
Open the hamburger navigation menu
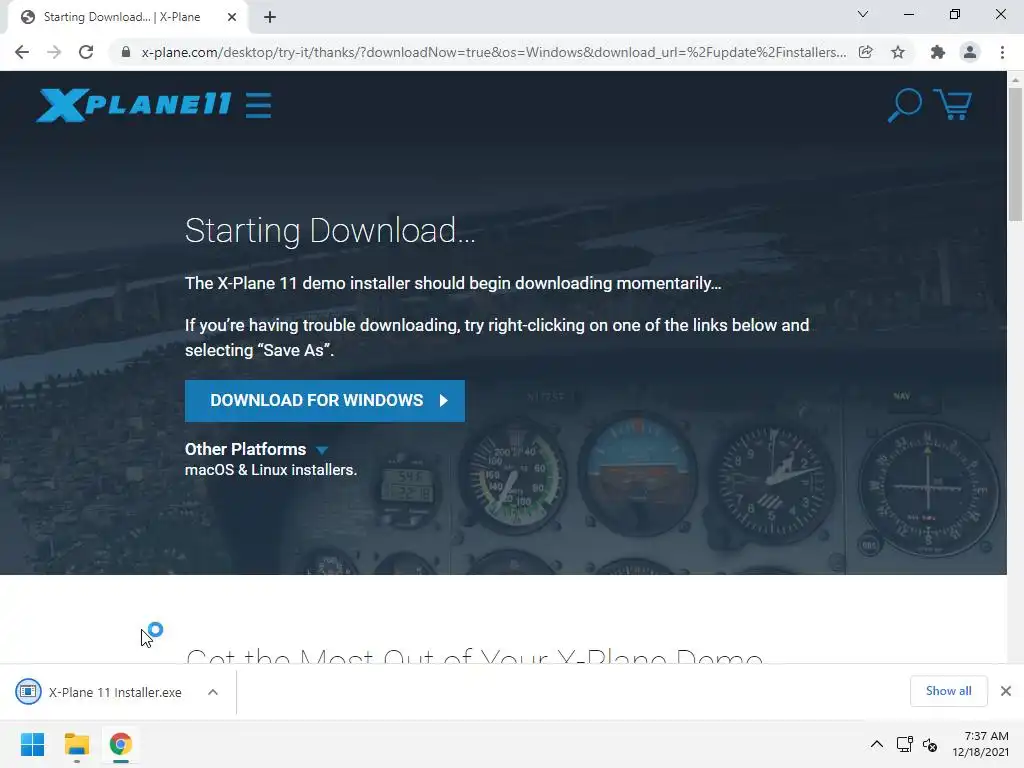258,105
